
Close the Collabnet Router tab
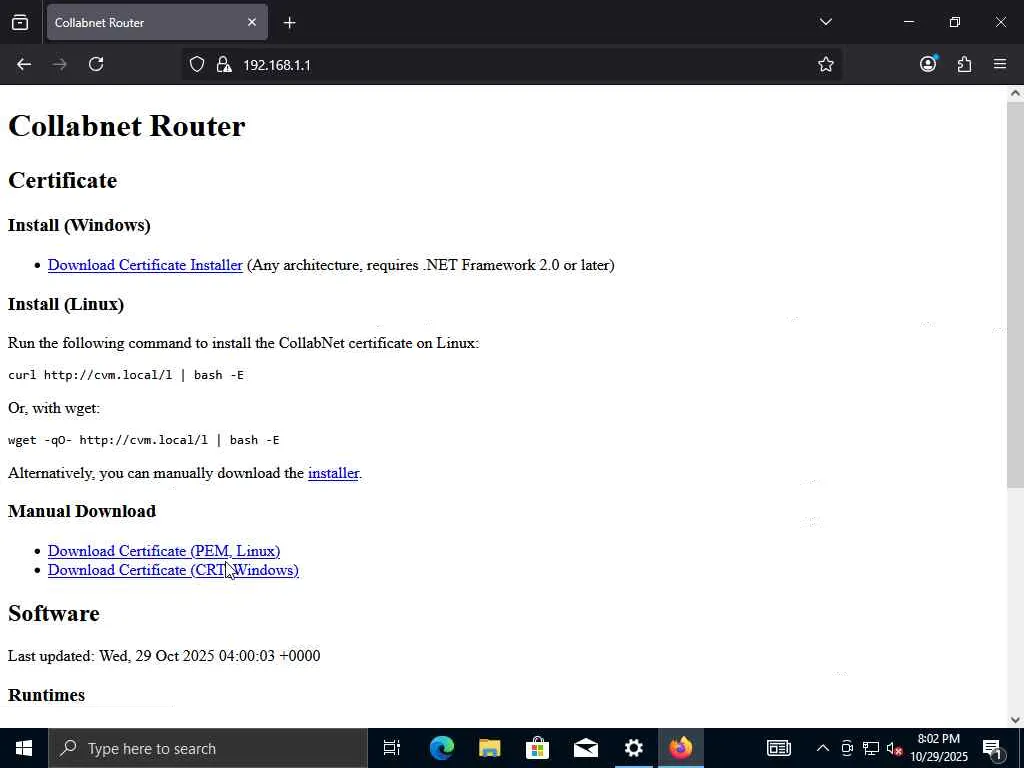pos(252,22)
